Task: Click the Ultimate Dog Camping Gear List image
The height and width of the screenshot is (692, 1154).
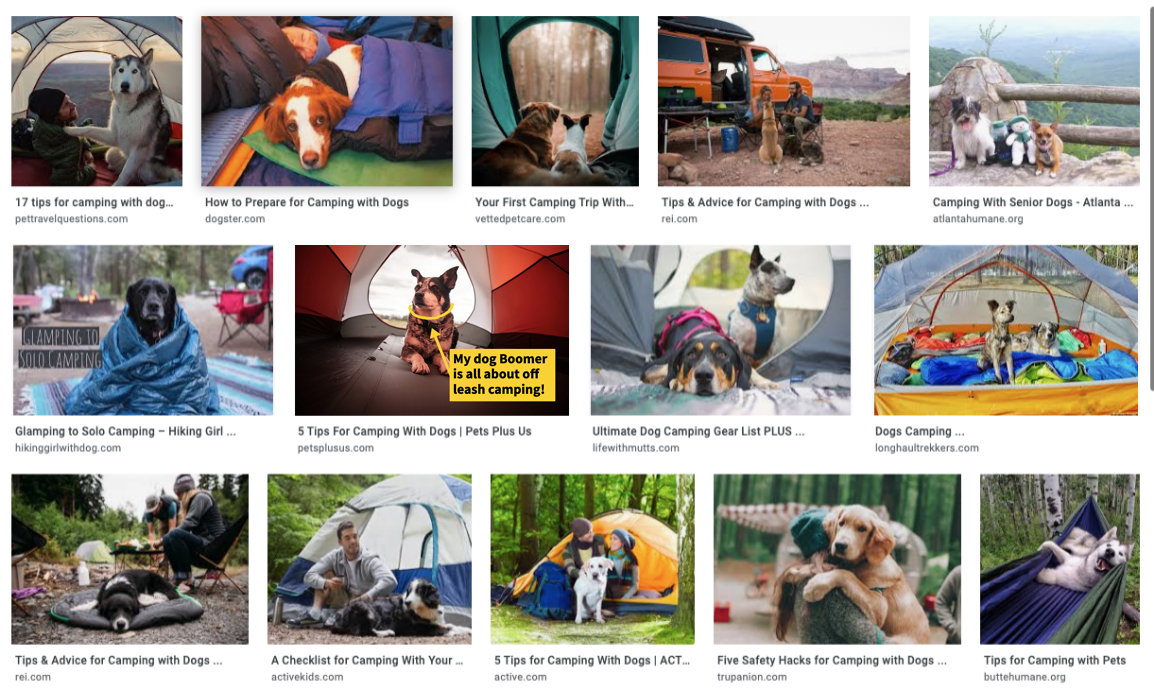Action: coord(721,331)
